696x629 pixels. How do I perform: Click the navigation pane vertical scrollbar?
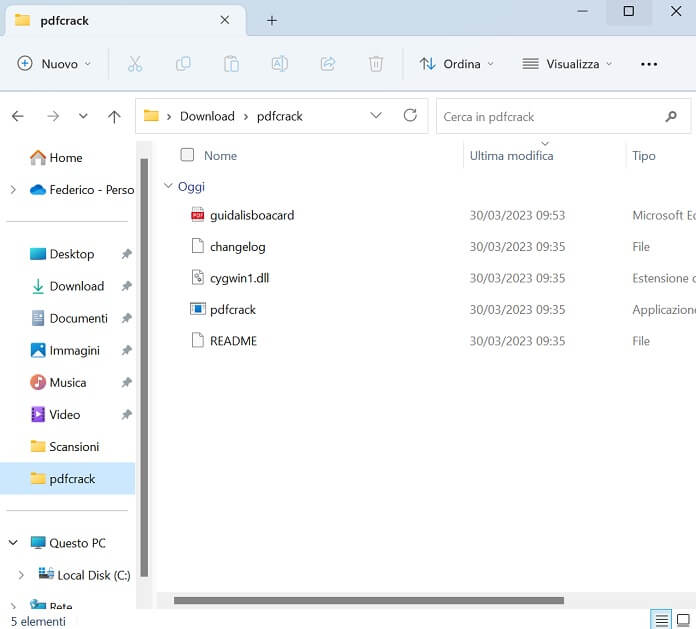[x=144, y=368]
